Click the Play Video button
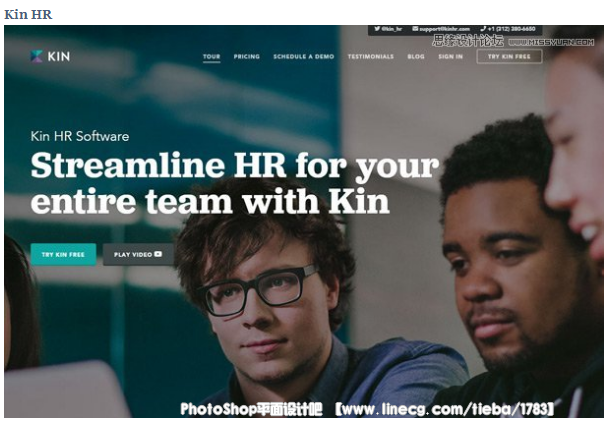Viewport: 604px width, 426px height. coord(138,254)
